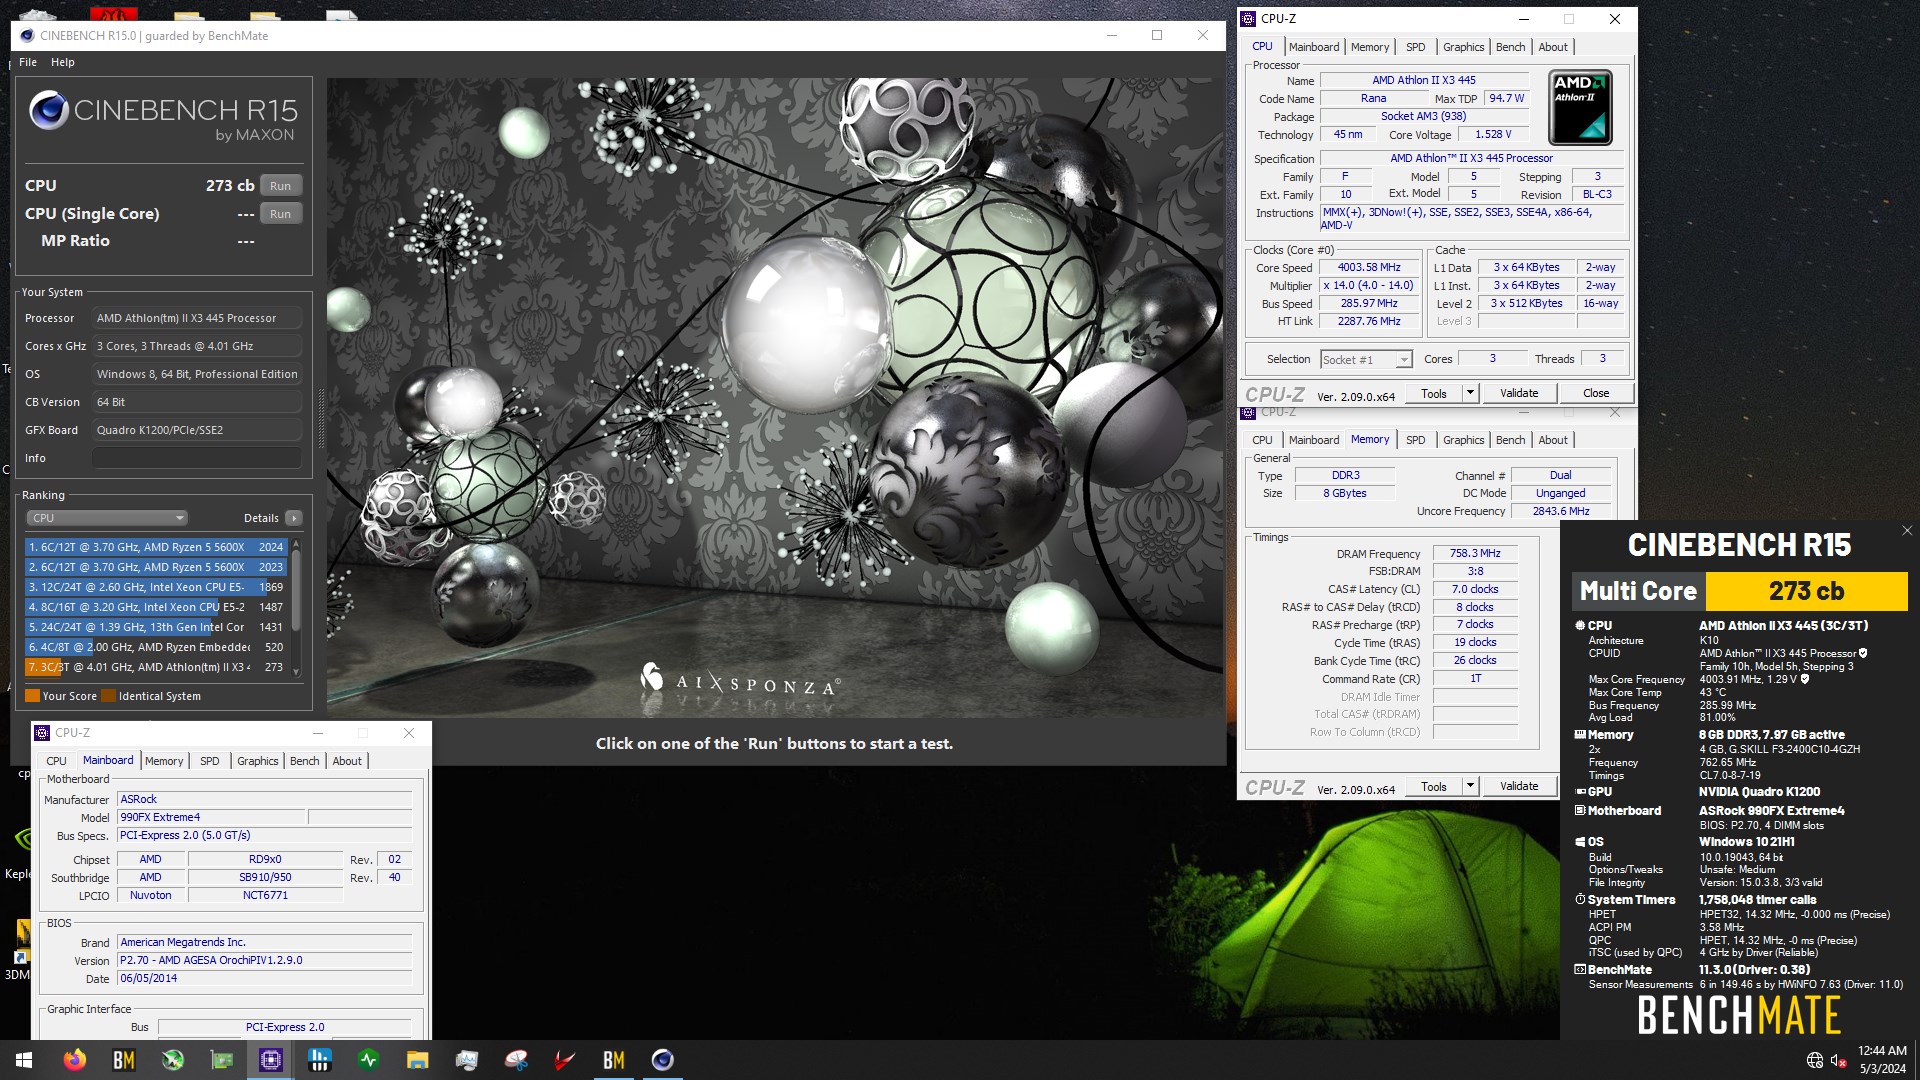
Task: Open the red checkmark taskbar icon
Action: click(565, 1060)
